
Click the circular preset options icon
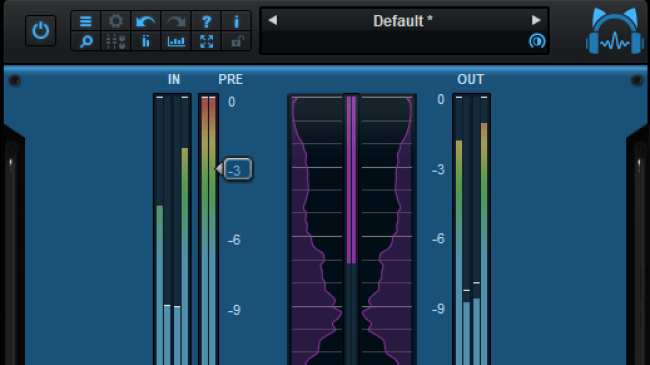coord(537,41)
